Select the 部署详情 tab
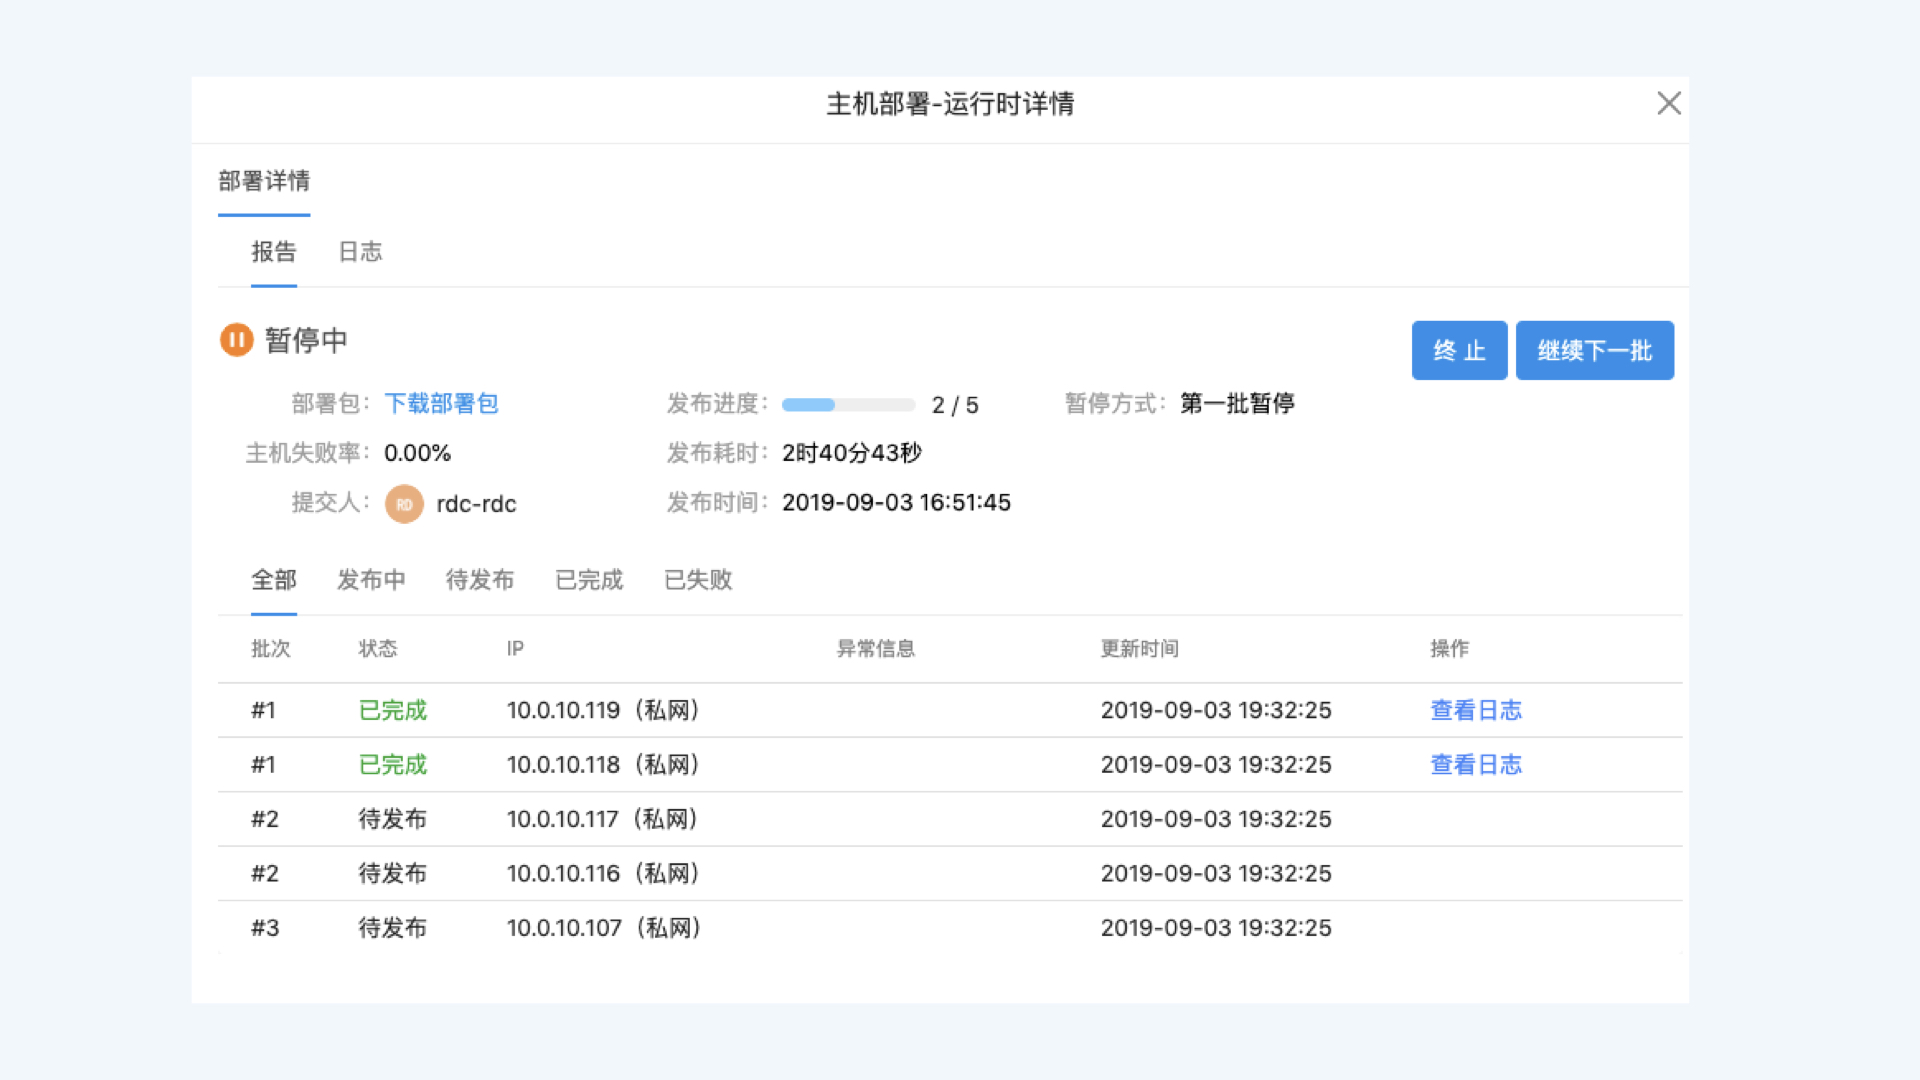 coord(264,181)
